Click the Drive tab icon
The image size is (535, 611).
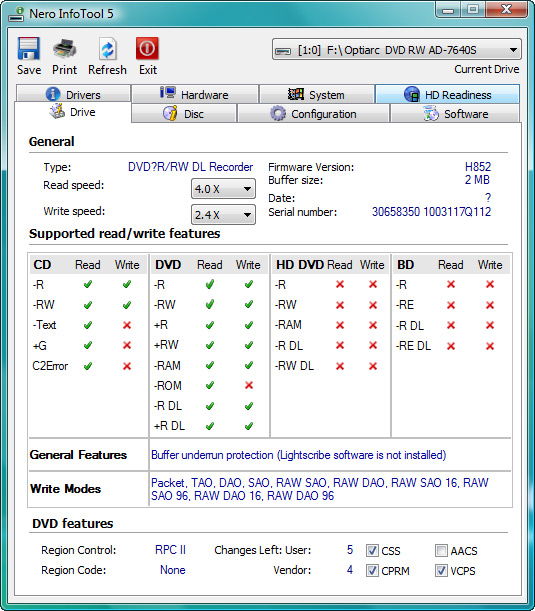coord(57,111)
